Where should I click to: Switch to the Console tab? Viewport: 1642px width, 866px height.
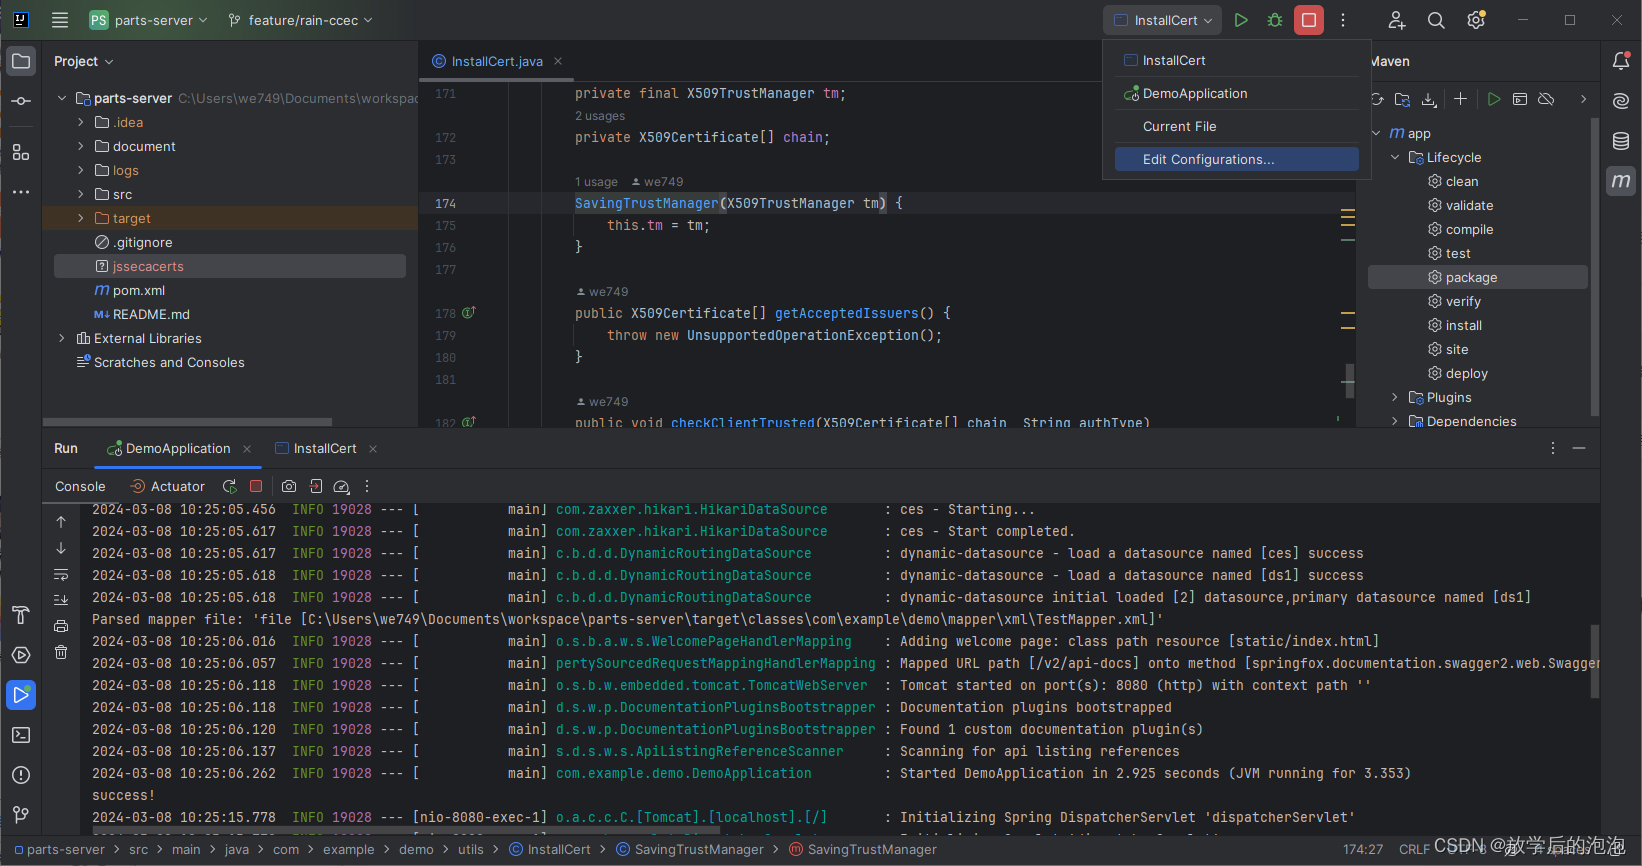click(x=80, y=486)
